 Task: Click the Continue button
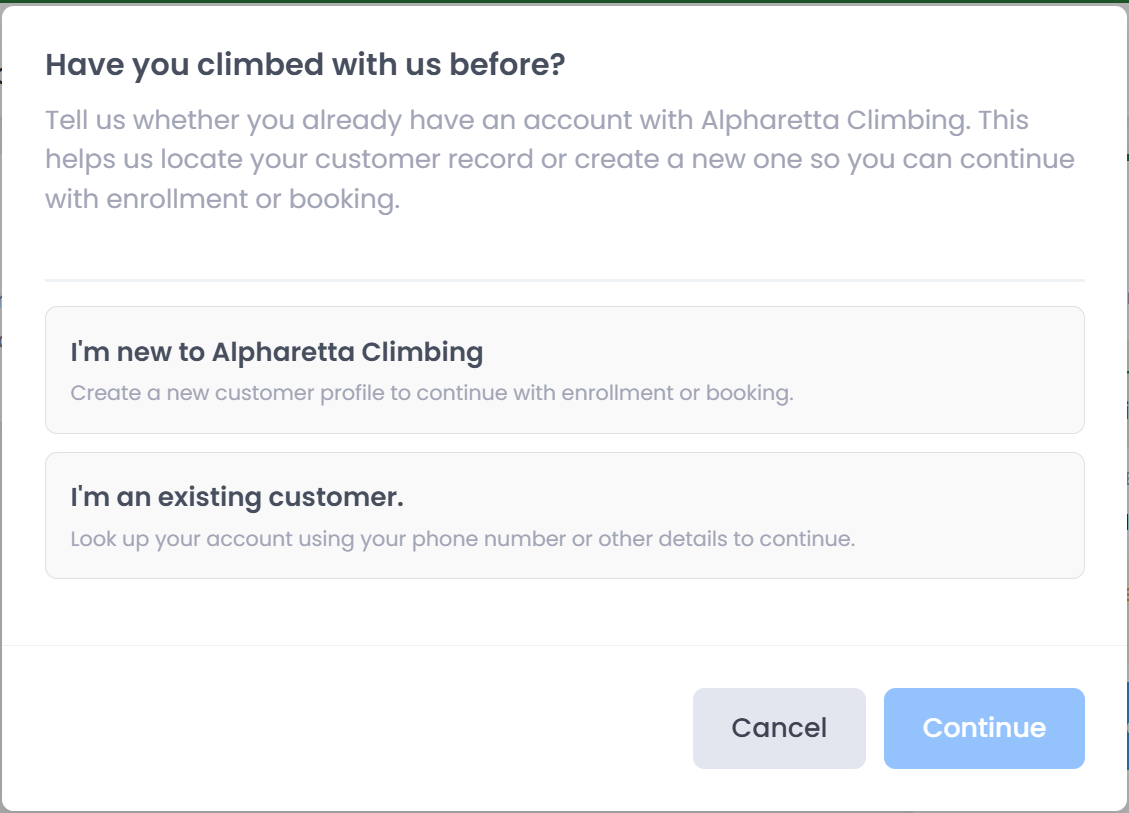pyautogui.click(x=984, y=728)
